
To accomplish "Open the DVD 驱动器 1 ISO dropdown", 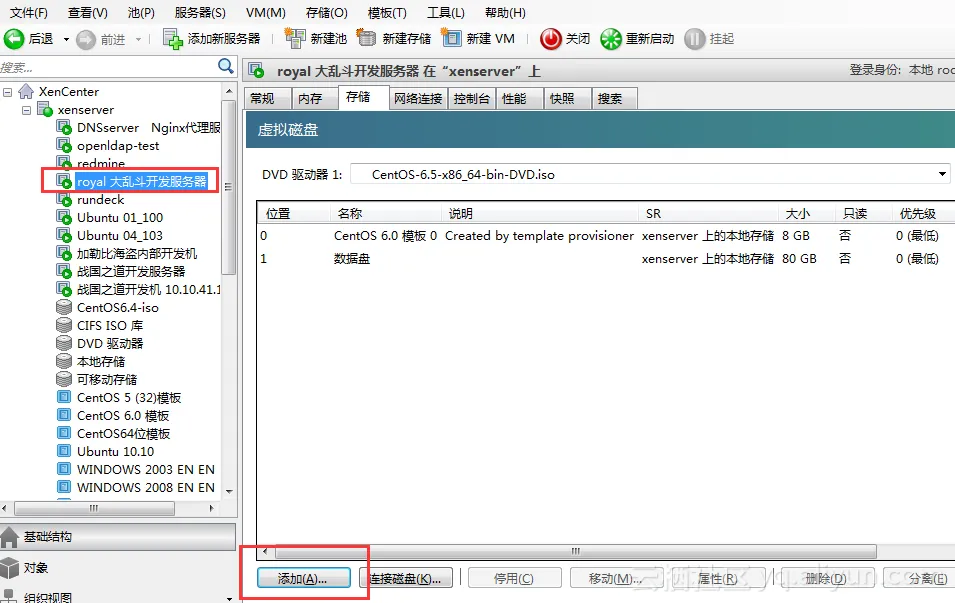I will coord(942,174).
